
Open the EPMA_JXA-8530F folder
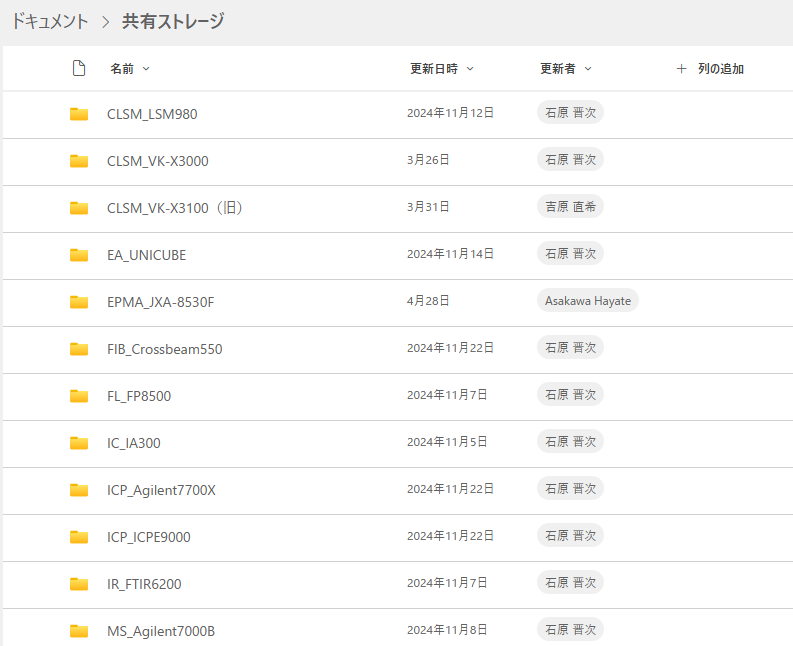click(x=161, y=302)
